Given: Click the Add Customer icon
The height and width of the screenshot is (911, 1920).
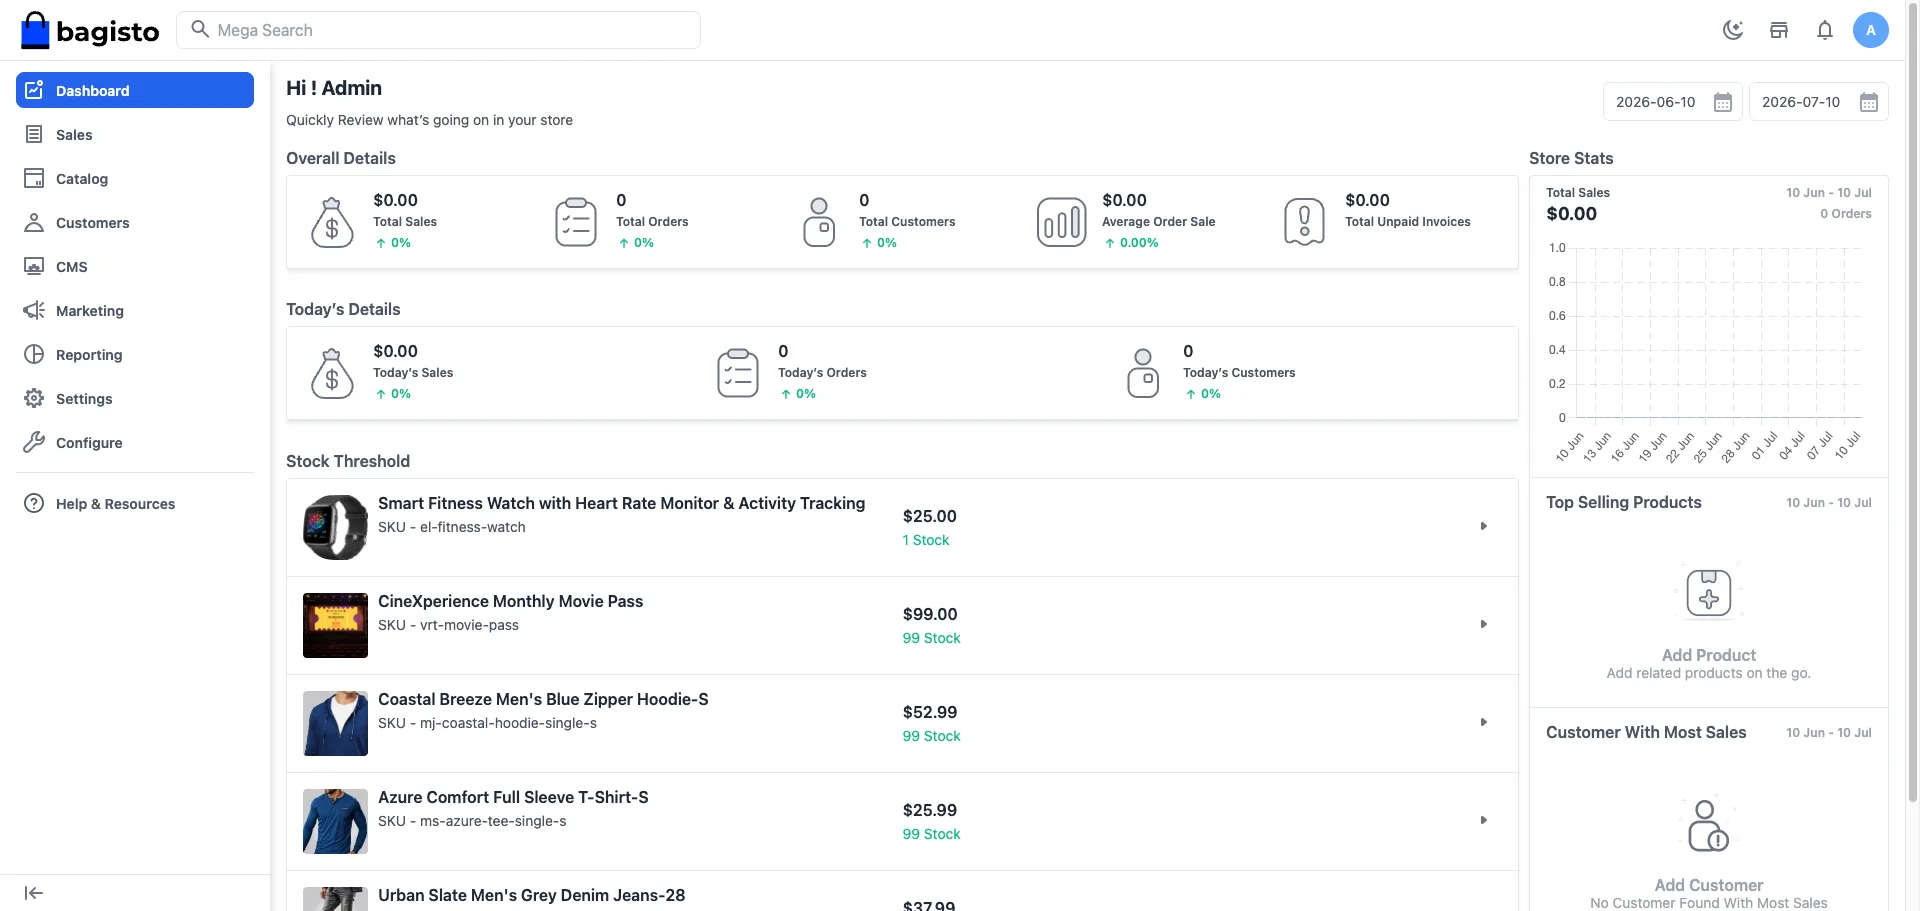Looking at the screenshot, I should [x=1709, y=824].
